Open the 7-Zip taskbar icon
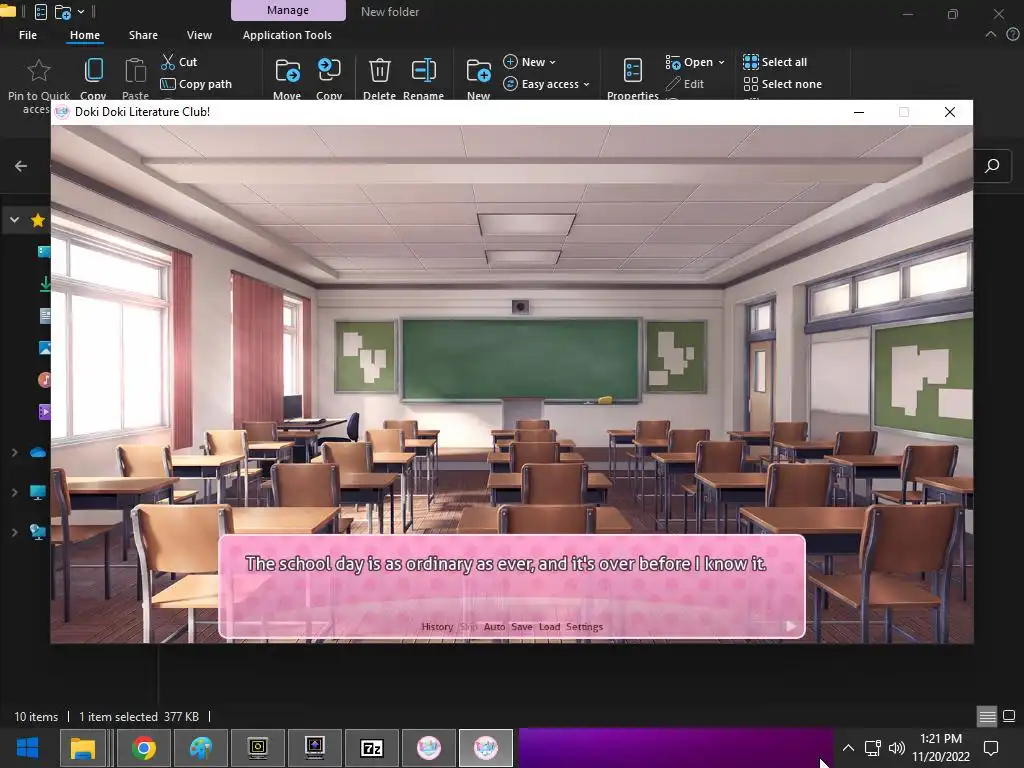1024x768 pixels. (x=372, y=748)
